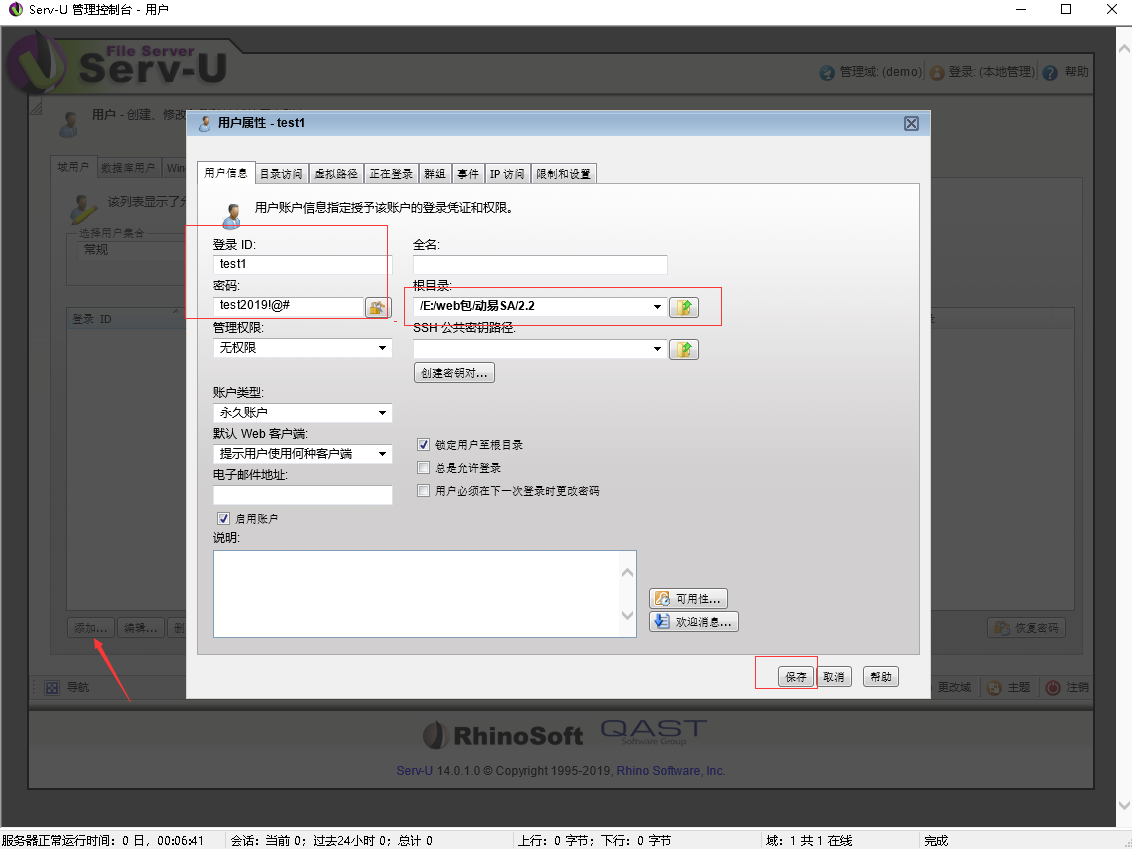Click the Create Key Pair button

coord(454,373)
